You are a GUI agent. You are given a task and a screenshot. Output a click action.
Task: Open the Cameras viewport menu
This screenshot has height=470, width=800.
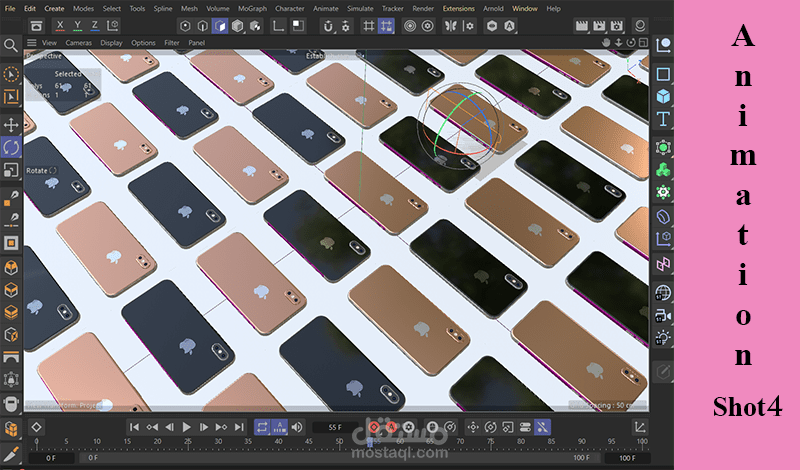click(79, 43)
